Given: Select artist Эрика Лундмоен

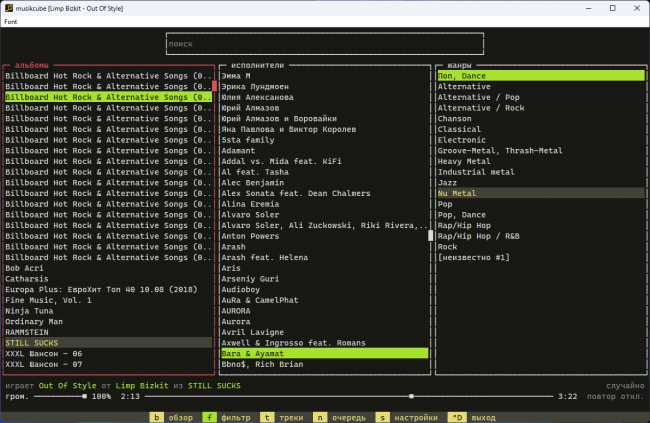Looking at the screenshot, I should pyautogui.click(x=325, y=87).
